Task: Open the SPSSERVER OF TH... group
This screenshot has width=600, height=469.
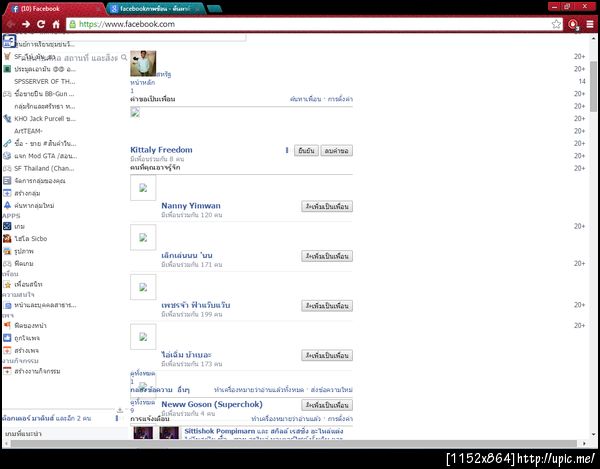Action: [45, 81]
